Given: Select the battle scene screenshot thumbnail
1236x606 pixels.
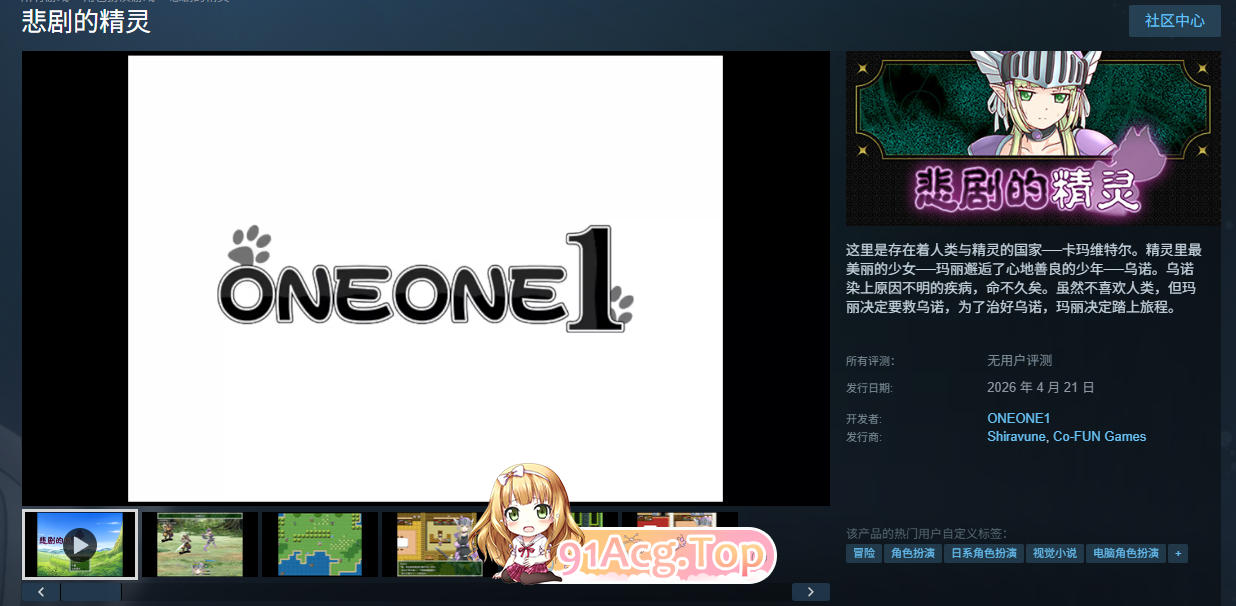Looking at the screenshot, I should click(200, 544).
